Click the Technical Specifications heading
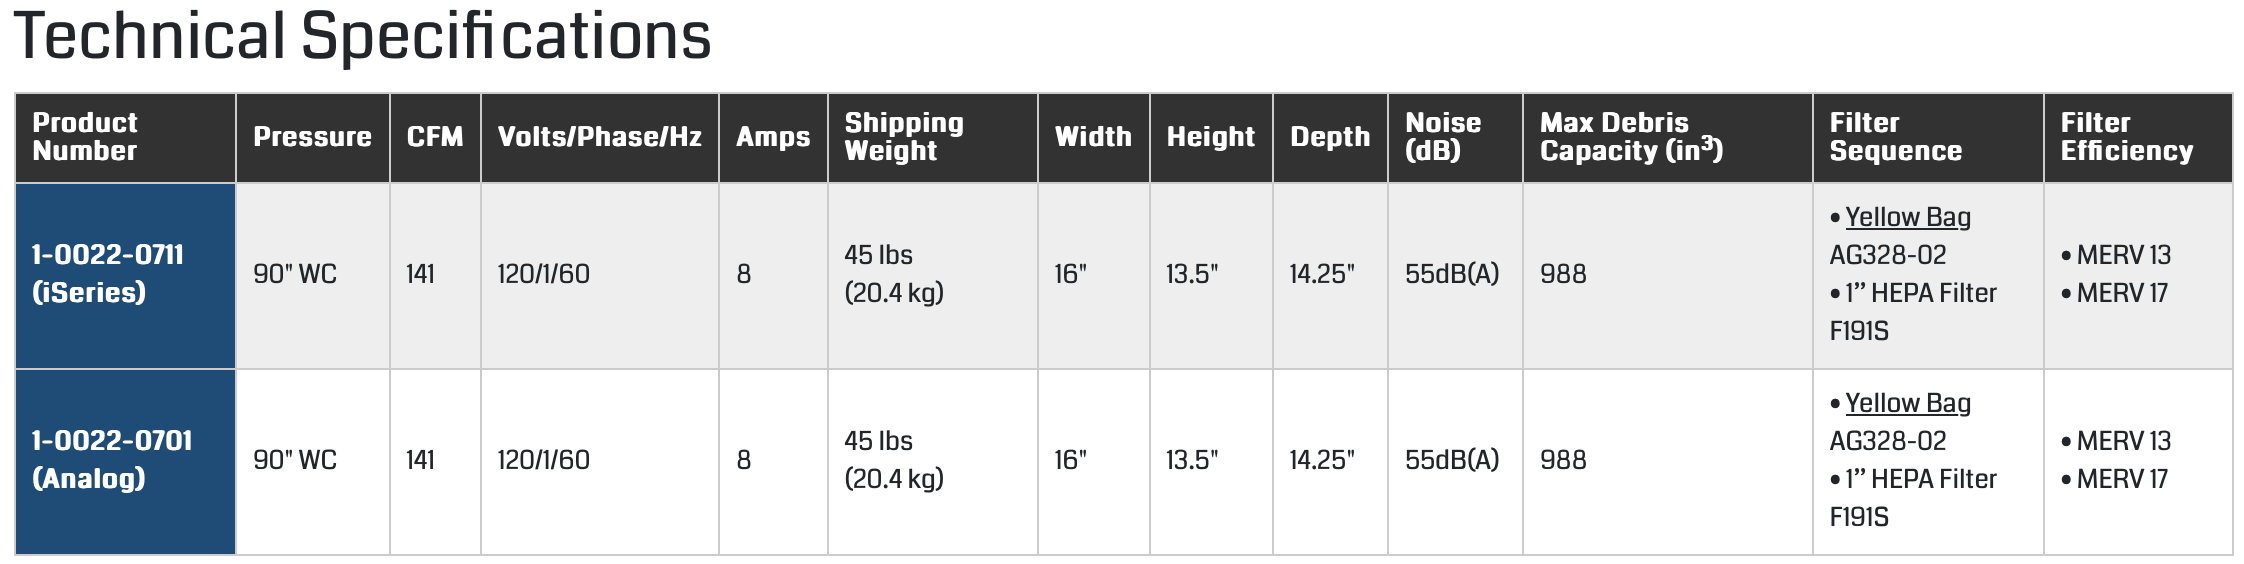 [x=362, y=37]
